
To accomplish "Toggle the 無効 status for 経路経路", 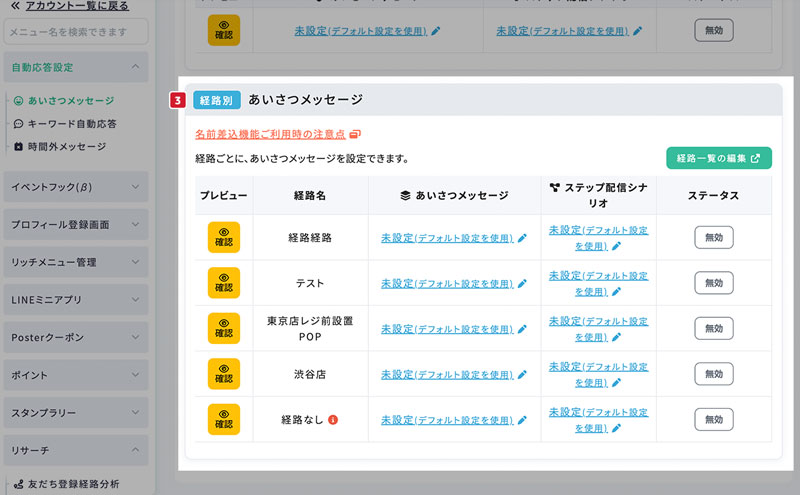I will [x=714, y=238].
